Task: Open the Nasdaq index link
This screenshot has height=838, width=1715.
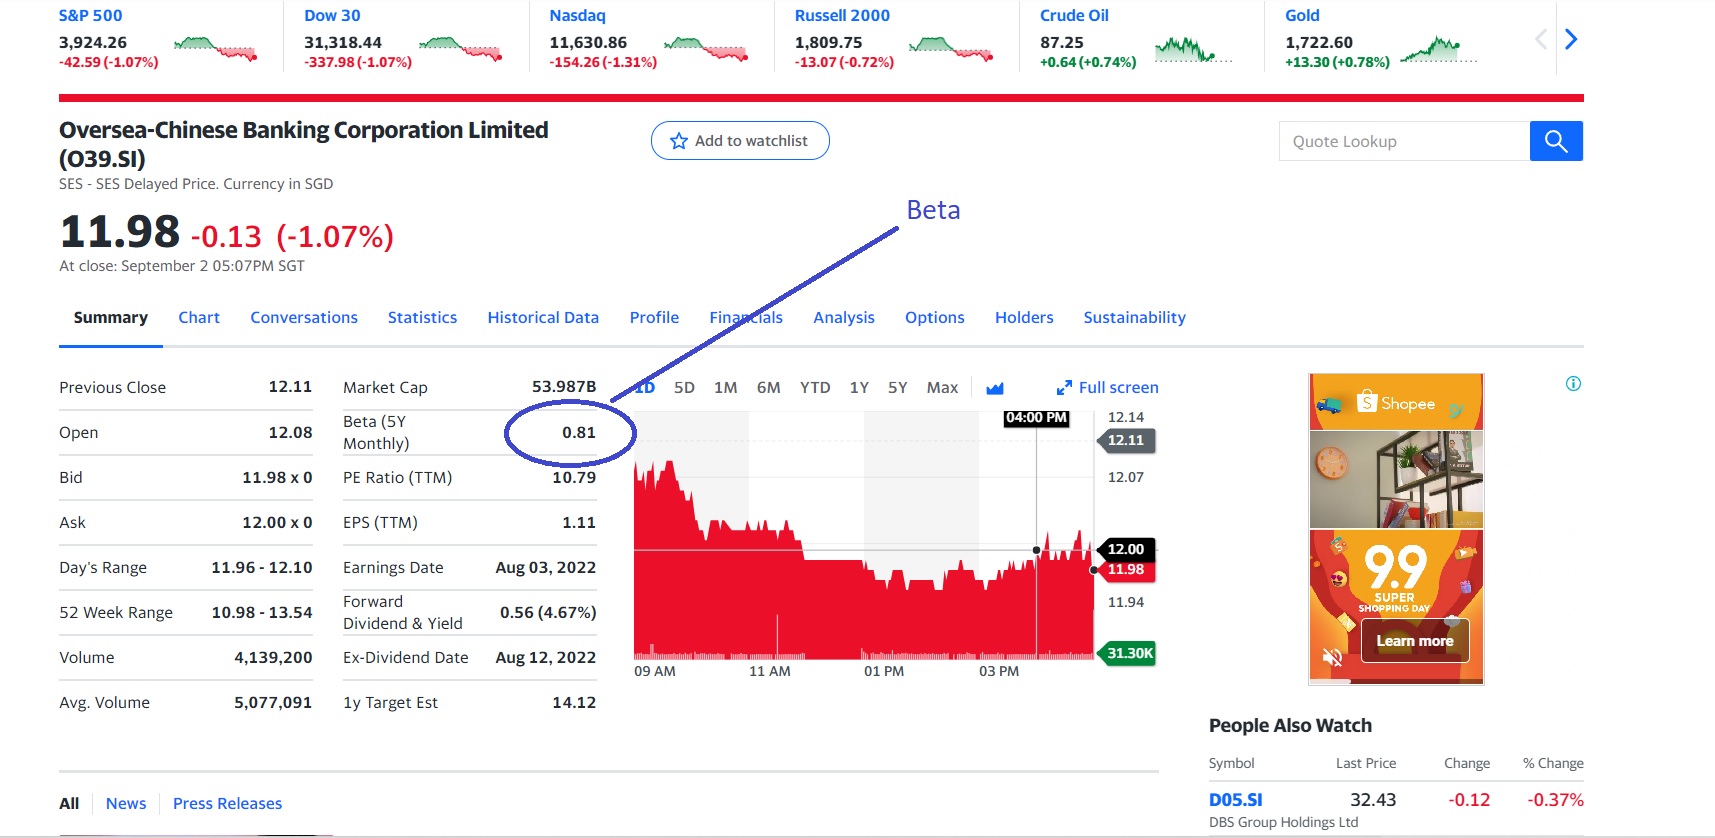Action: pos(577,15)
